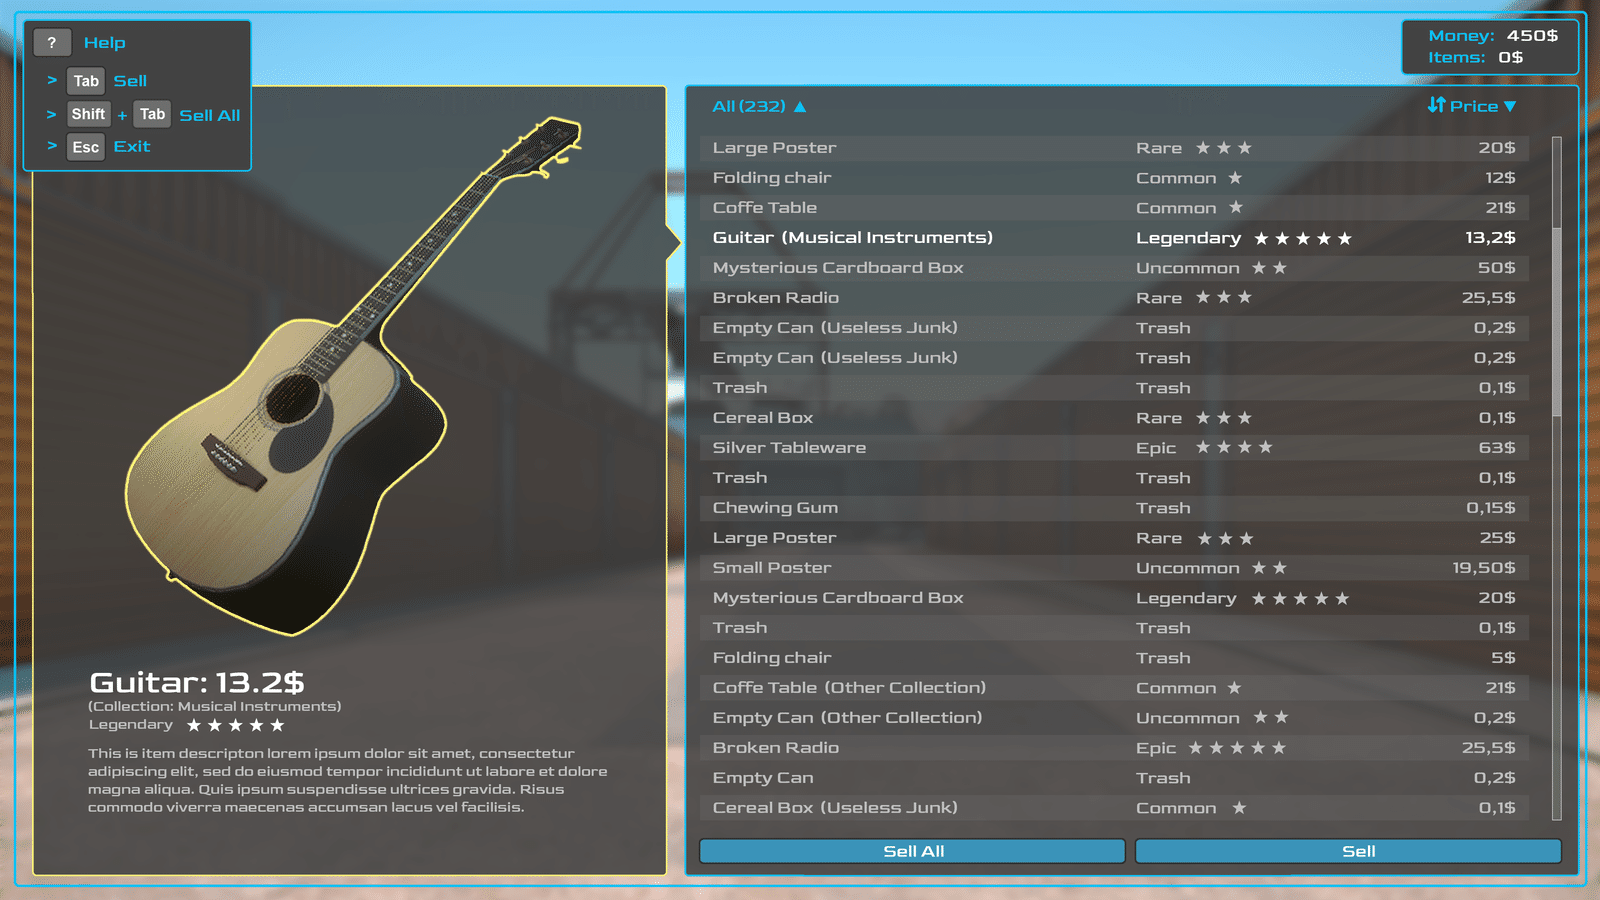The width and height of the screenshot is (1600, 900).
Task: Click the Items 0$ total display
Action: [1475, 58]
